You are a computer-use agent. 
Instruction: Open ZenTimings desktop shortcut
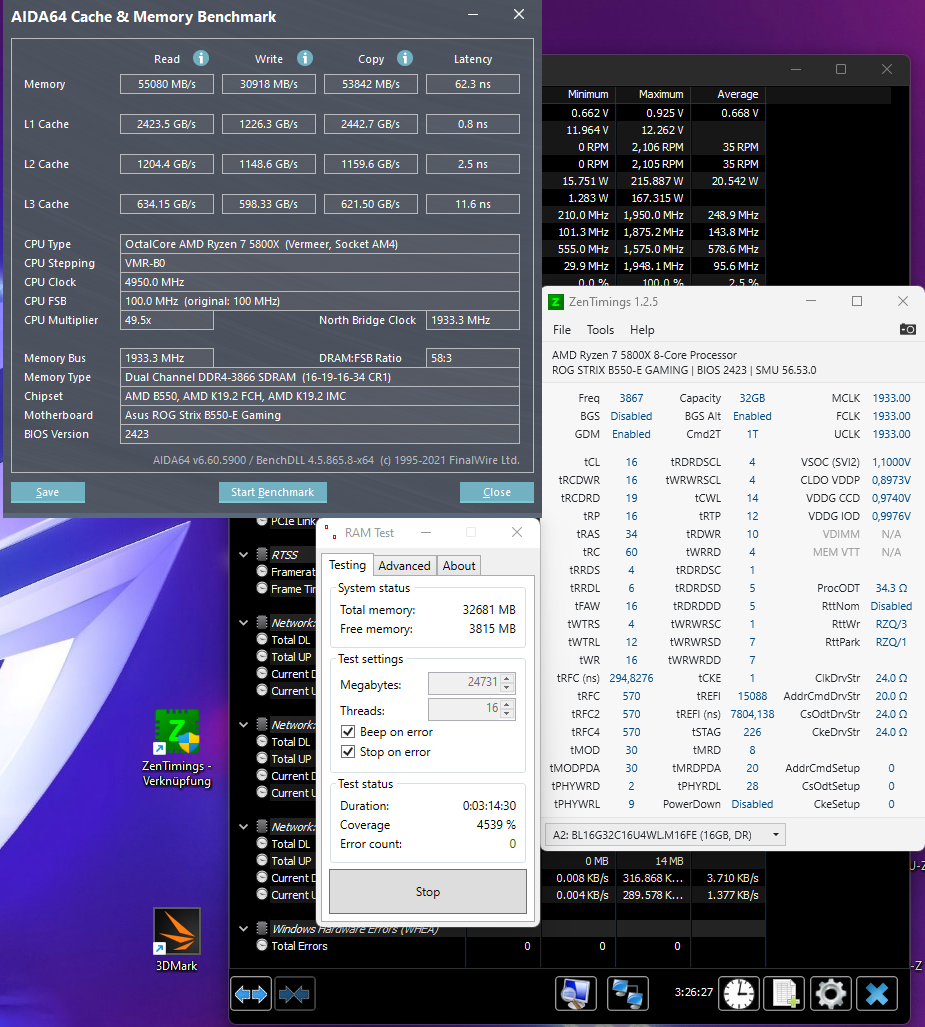(x=177, y=748)
